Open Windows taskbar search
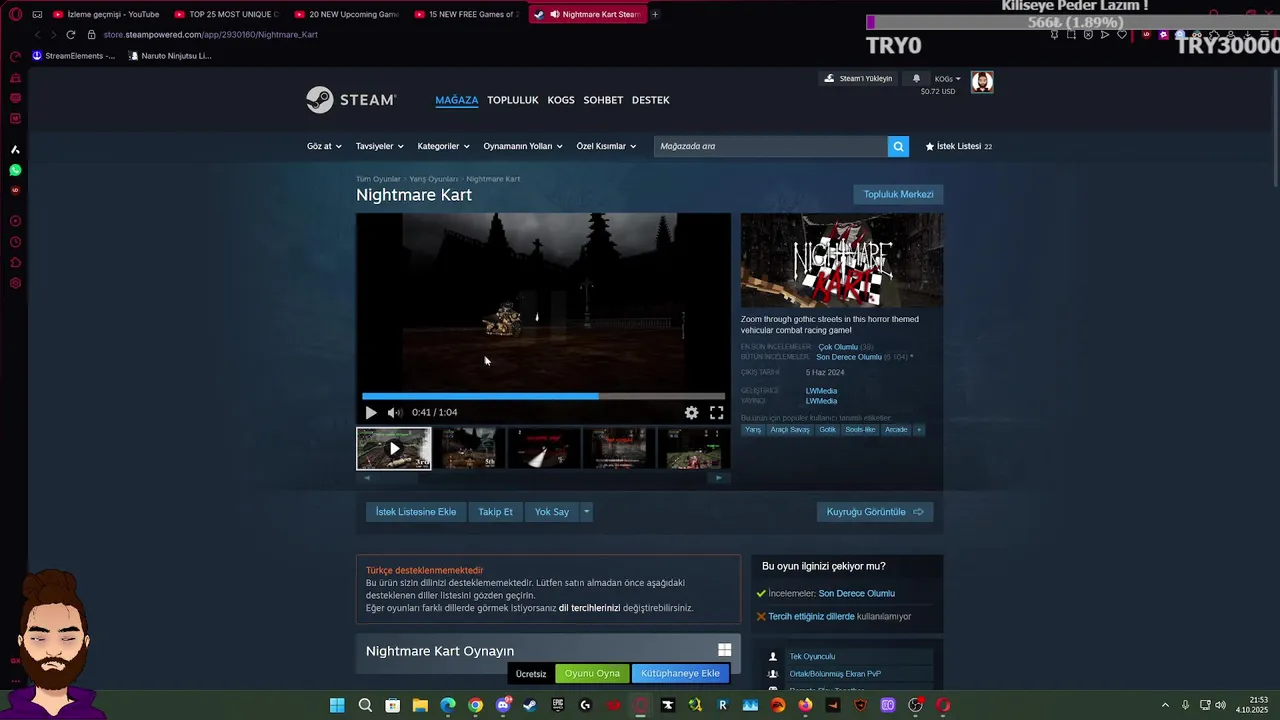The width and height of the screenshot is (1280, 720). (x=365, y=705)
